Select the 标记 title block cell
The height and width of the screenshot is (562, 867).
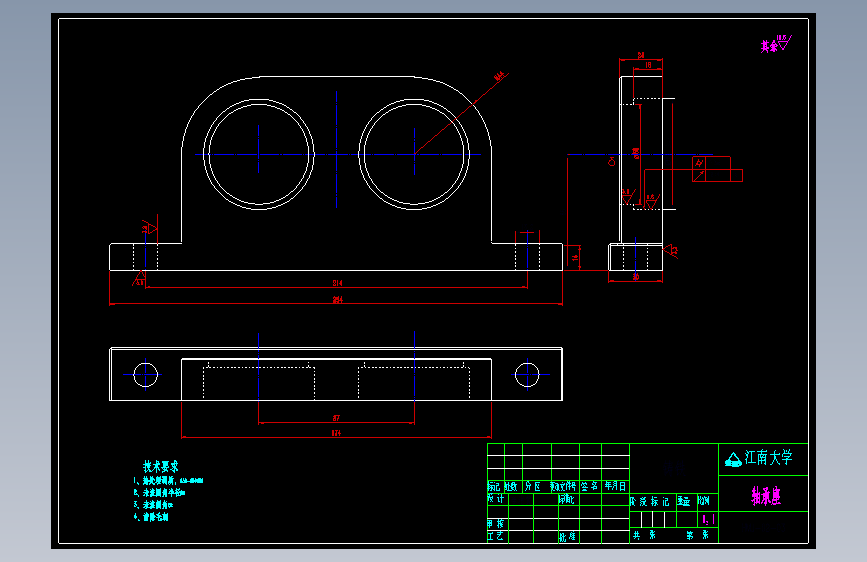[x=494, y=486]
